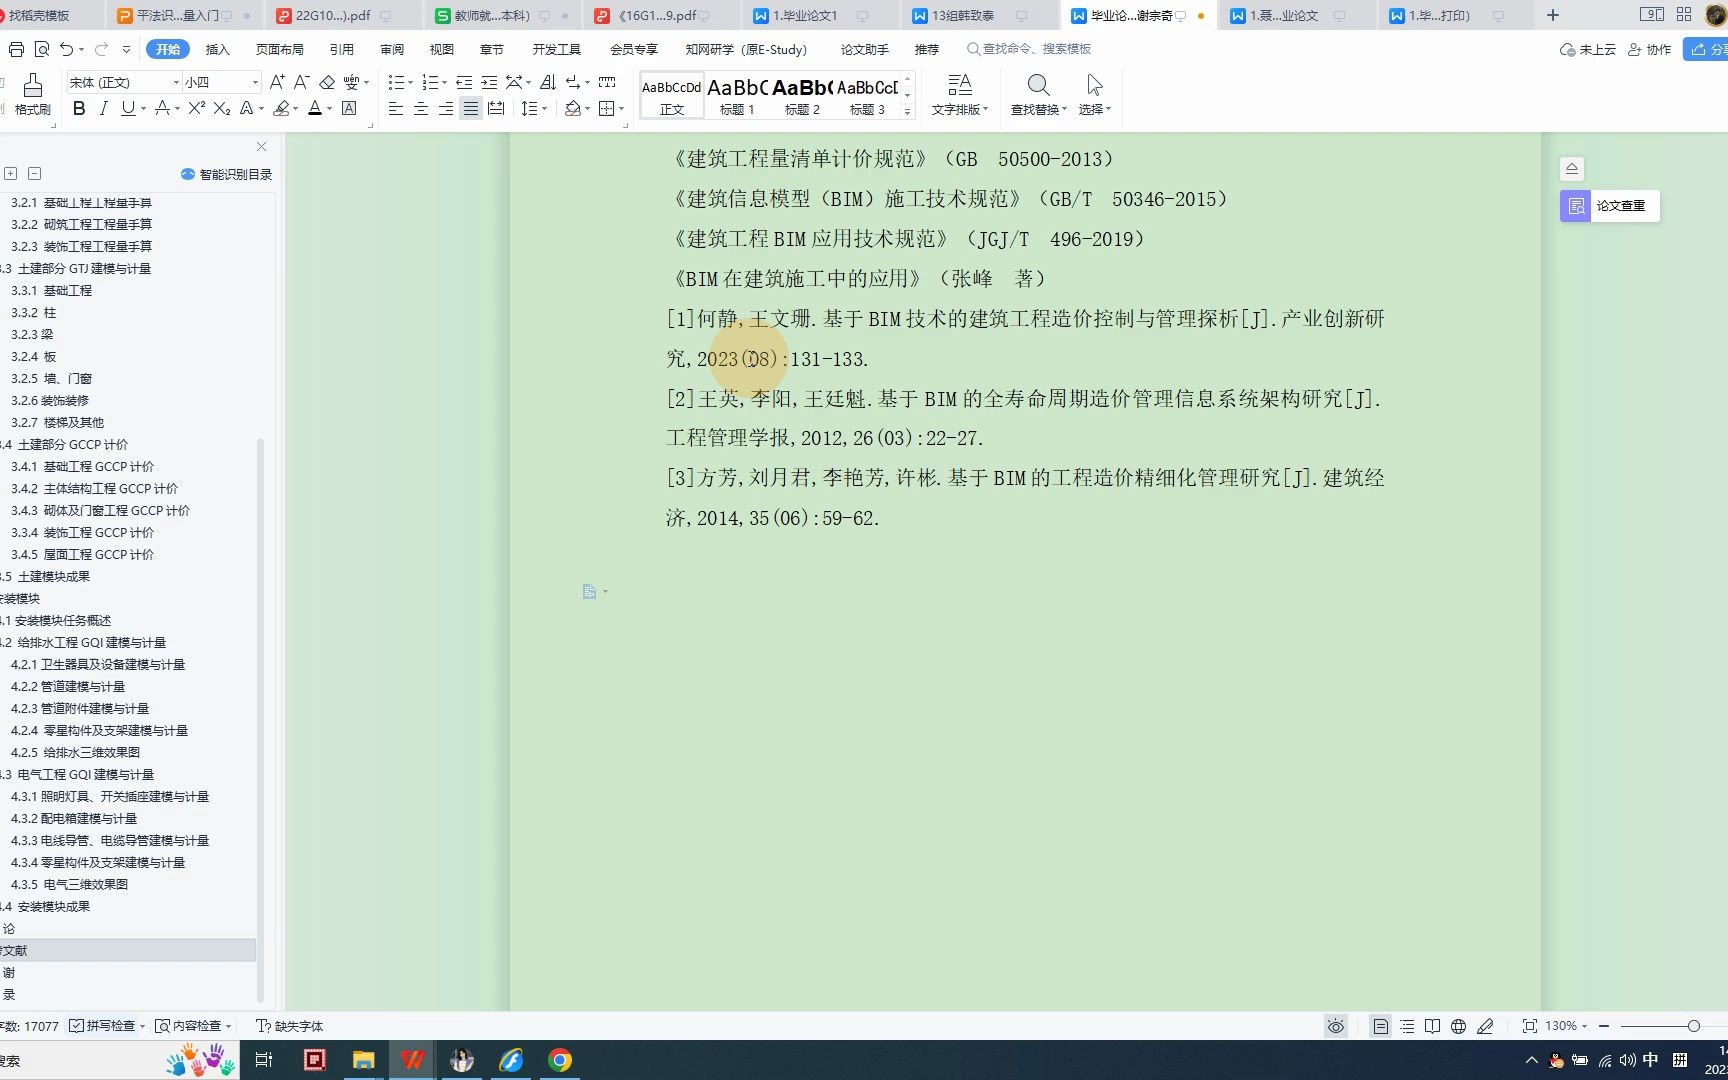Collapse all outline levels with minus box
Screen dimensions: 1728x1080
click(34, 173)
